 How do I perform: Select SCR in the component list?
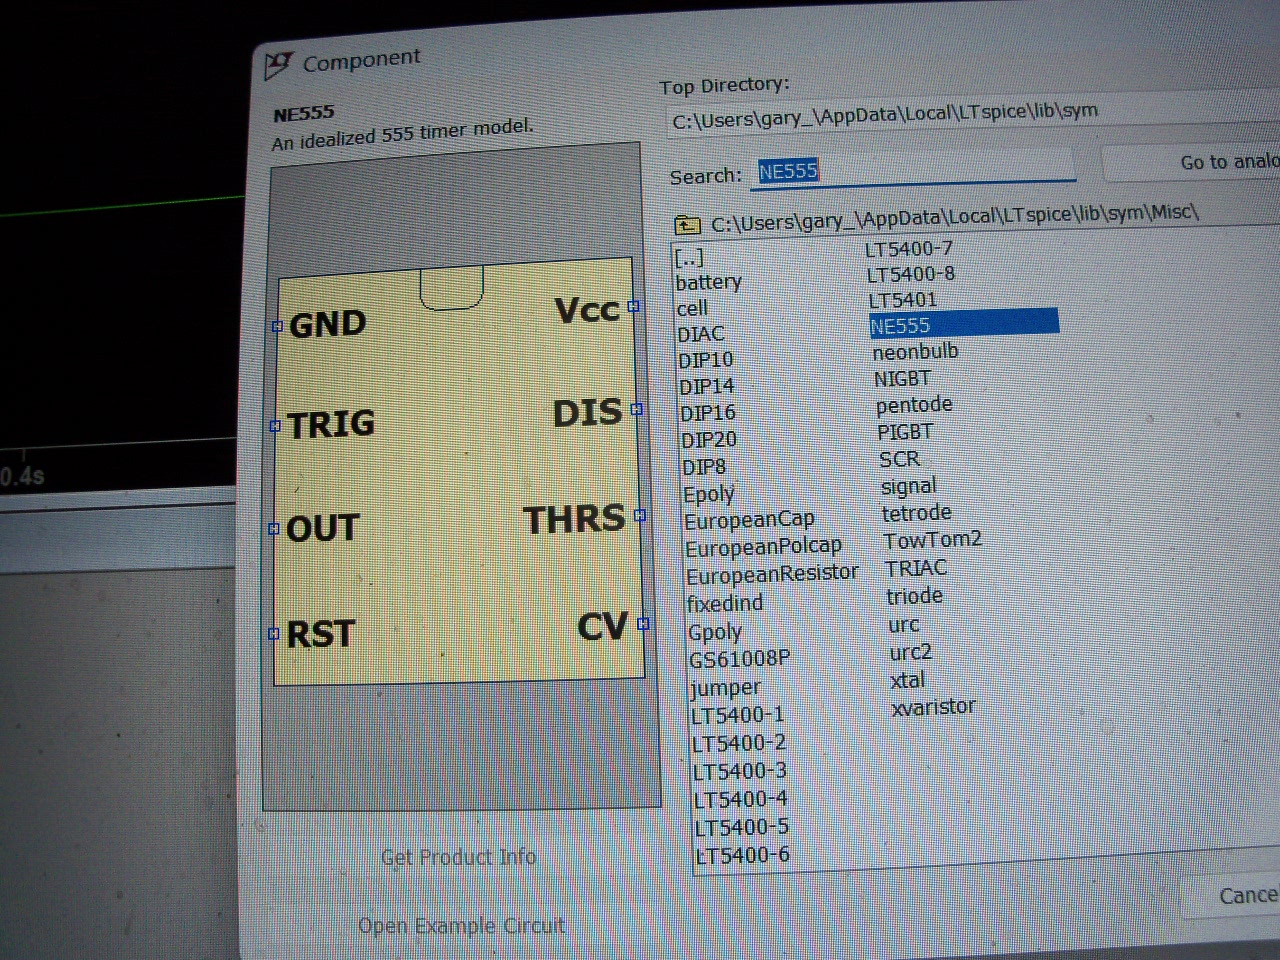(899, 459)
